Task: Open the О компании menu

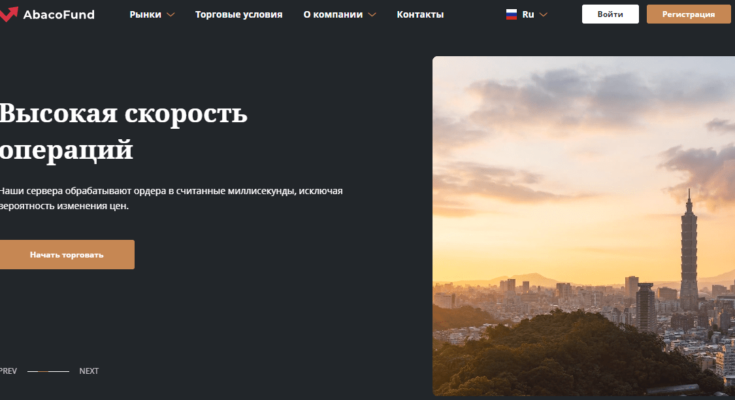Action: pyautogui.click(x=333, y=15)
